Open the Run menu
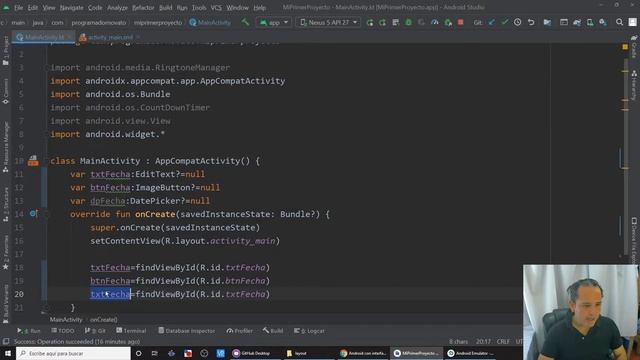 coord(182,7)
